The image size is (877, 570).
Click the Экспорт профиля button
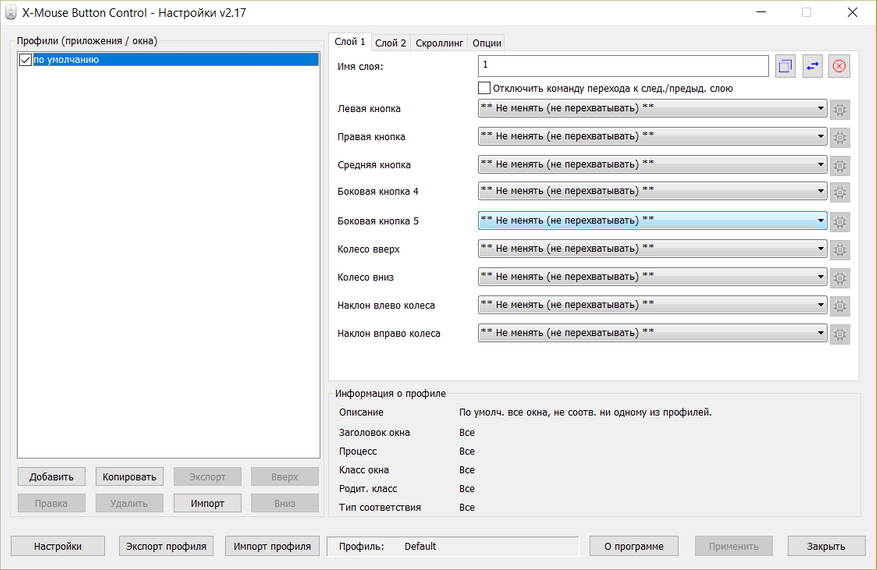pyautogui.click(x=166, y=546)
